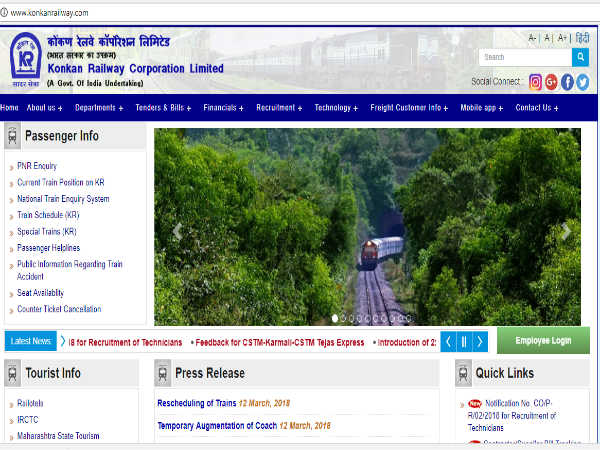Click the Press Release train icon
The height and width of the screenshot is (450, 600).
pos(162,373)
